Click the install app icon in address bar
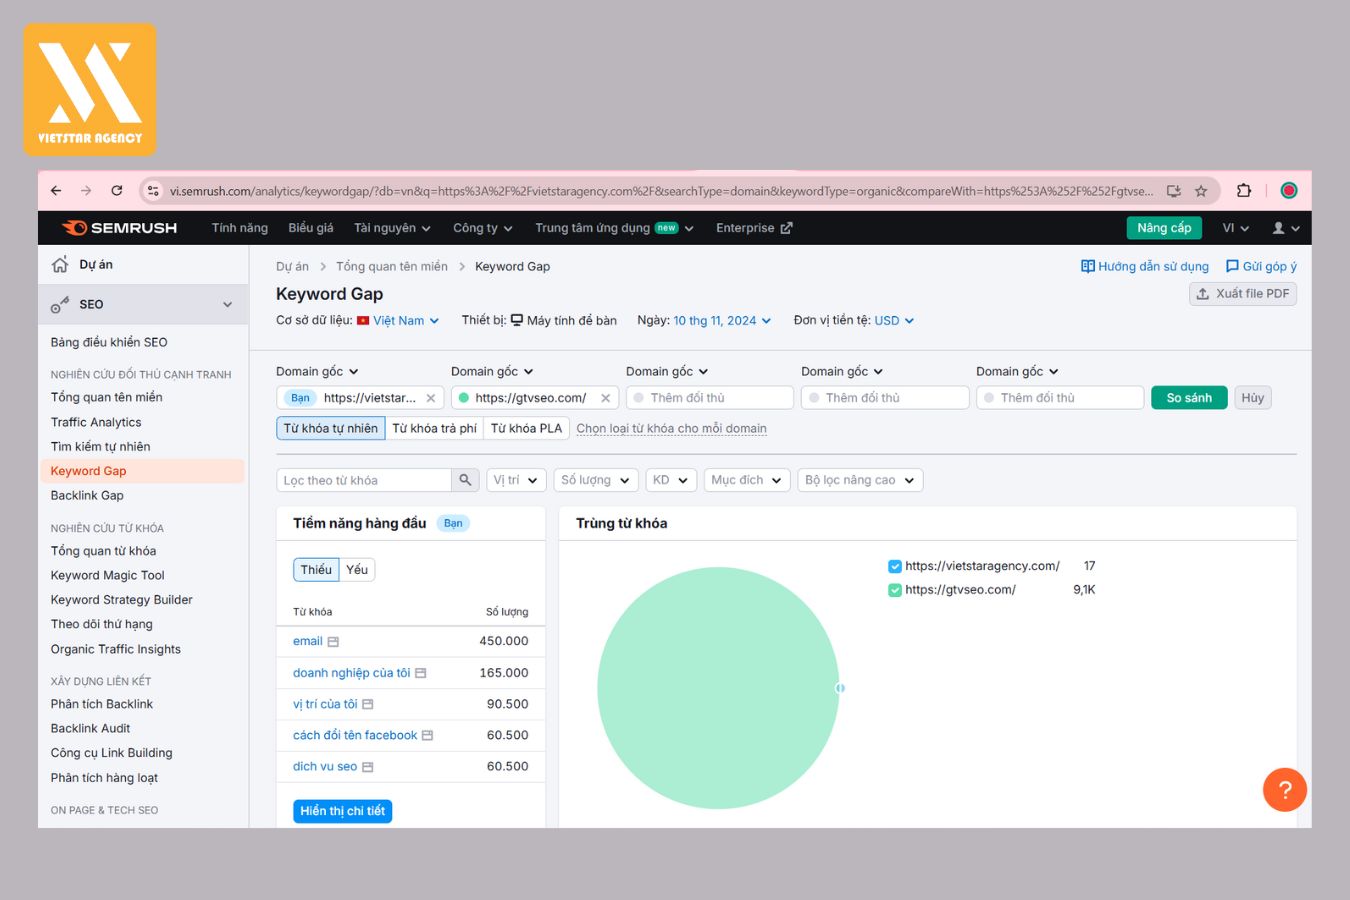This screenshot has width=1350, height=900. click(1174, 191)
